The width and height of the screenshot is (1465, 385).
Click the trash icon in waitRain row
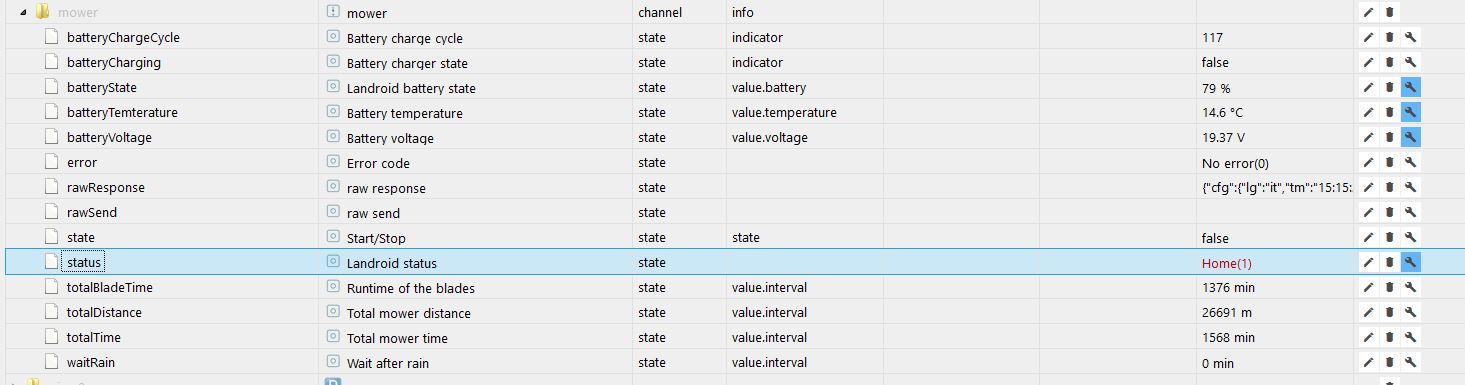[1389, 362]
